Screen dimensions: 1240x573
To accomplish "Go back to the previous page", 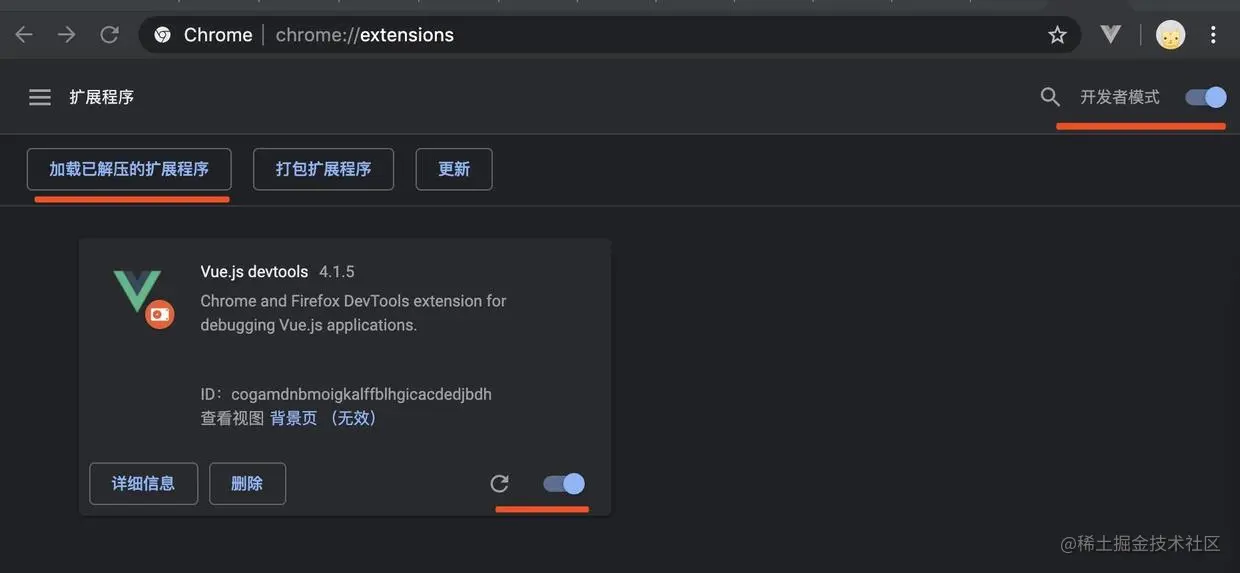I will (x=24, y=35).
